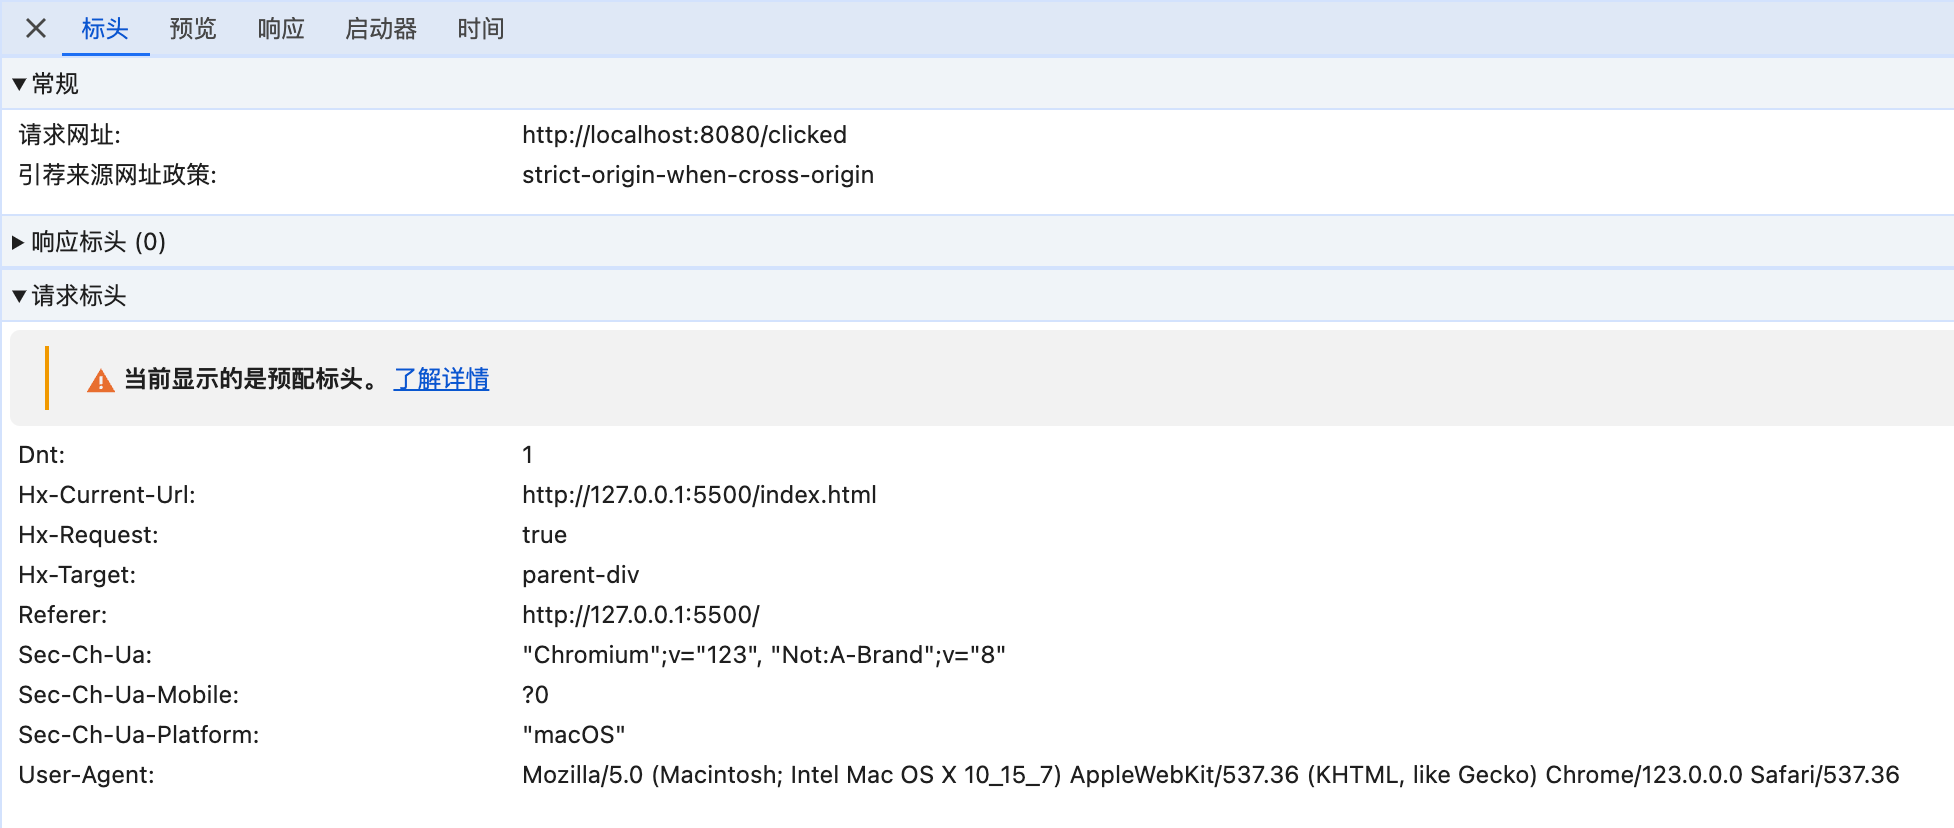Close the request details panel
This screenshot has width=1954, height=828.
click(36, 28)
